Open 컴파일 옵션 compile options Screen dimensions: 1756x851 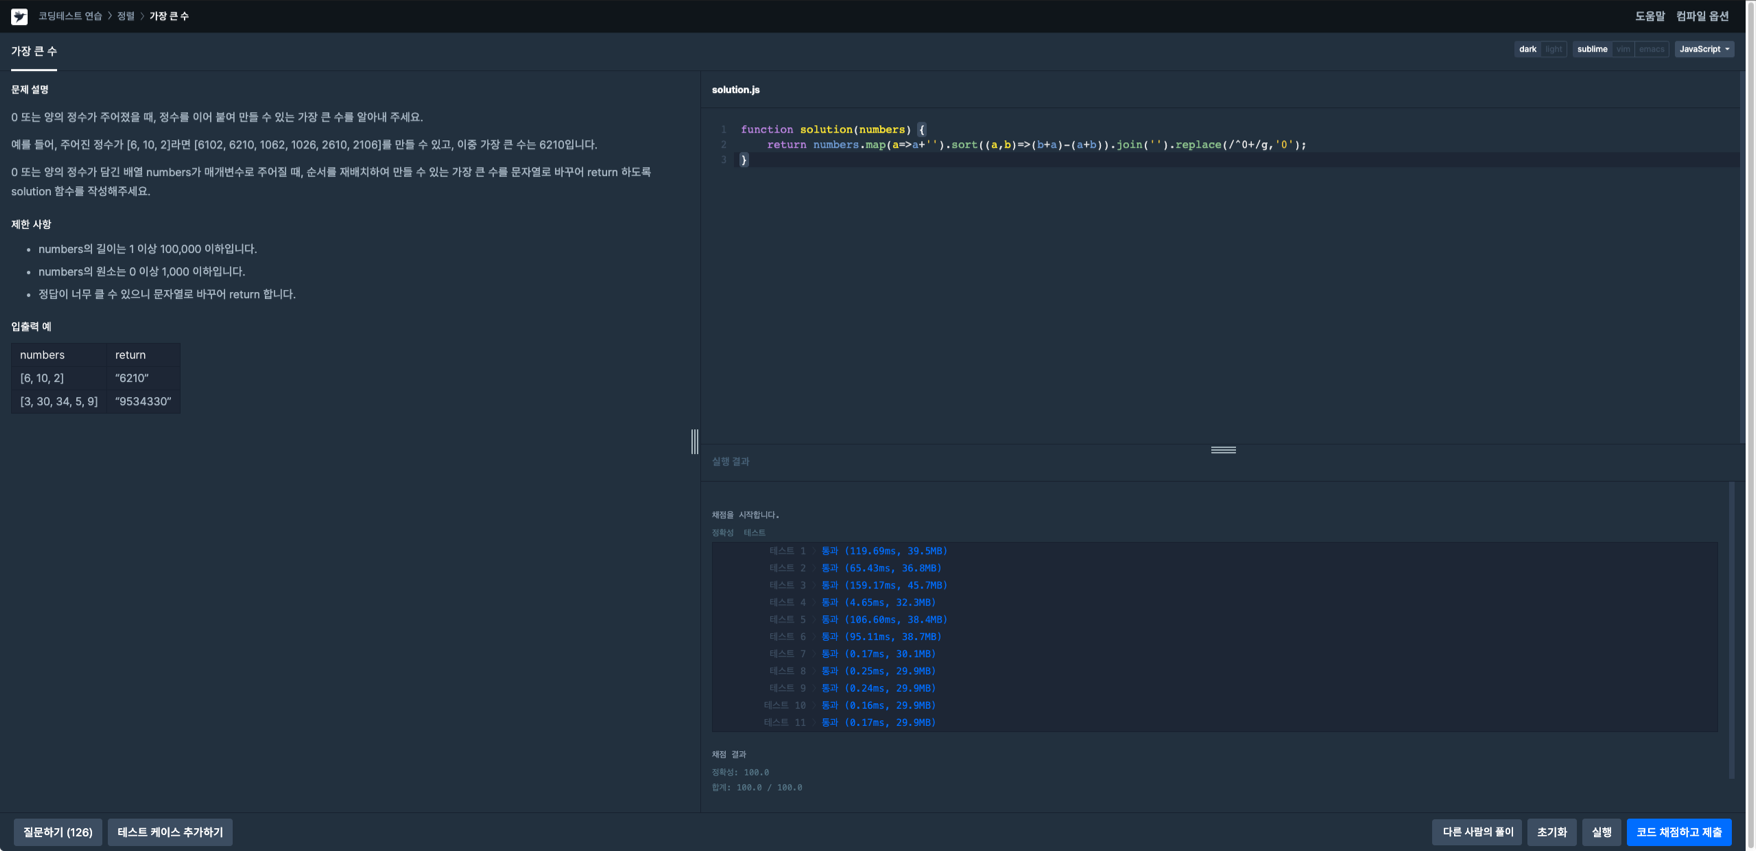tap(1702, 16)
